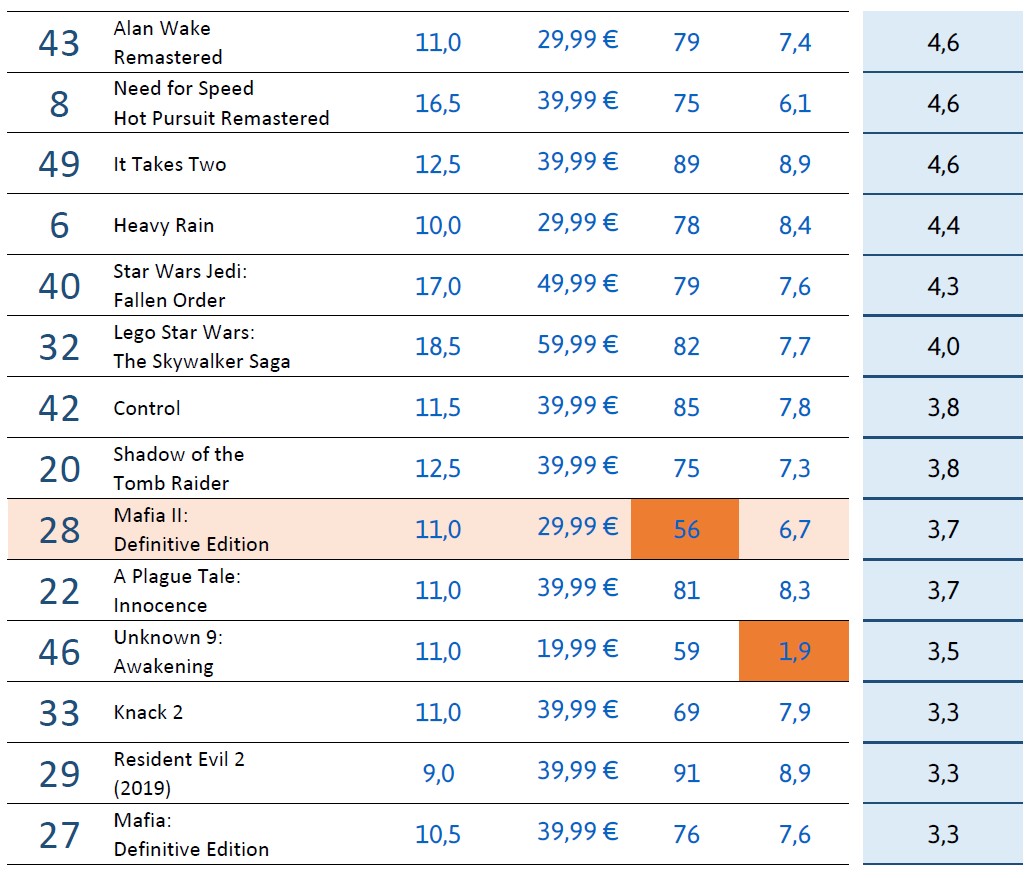The width and height of the screenshot is (1031, 878).
Task: Select the Mafia II: Definitive Edition title
Action: (x=191, y=529)
